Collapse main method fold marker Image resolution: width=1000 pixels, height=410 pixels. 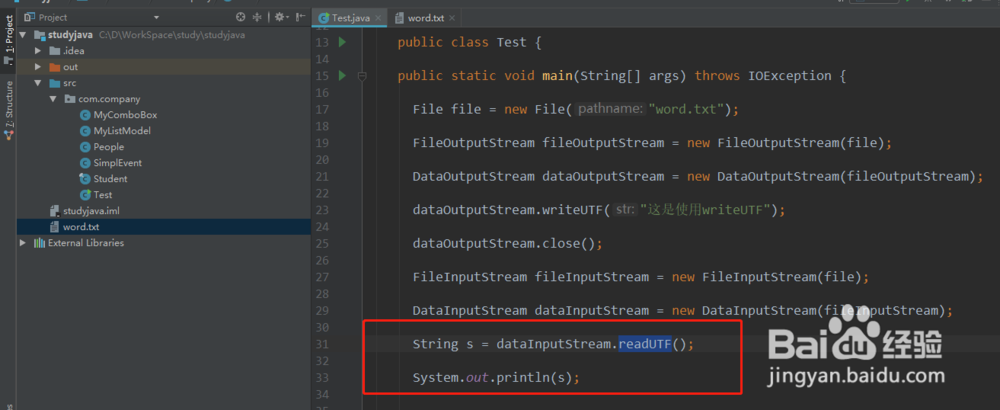point(362,77)
